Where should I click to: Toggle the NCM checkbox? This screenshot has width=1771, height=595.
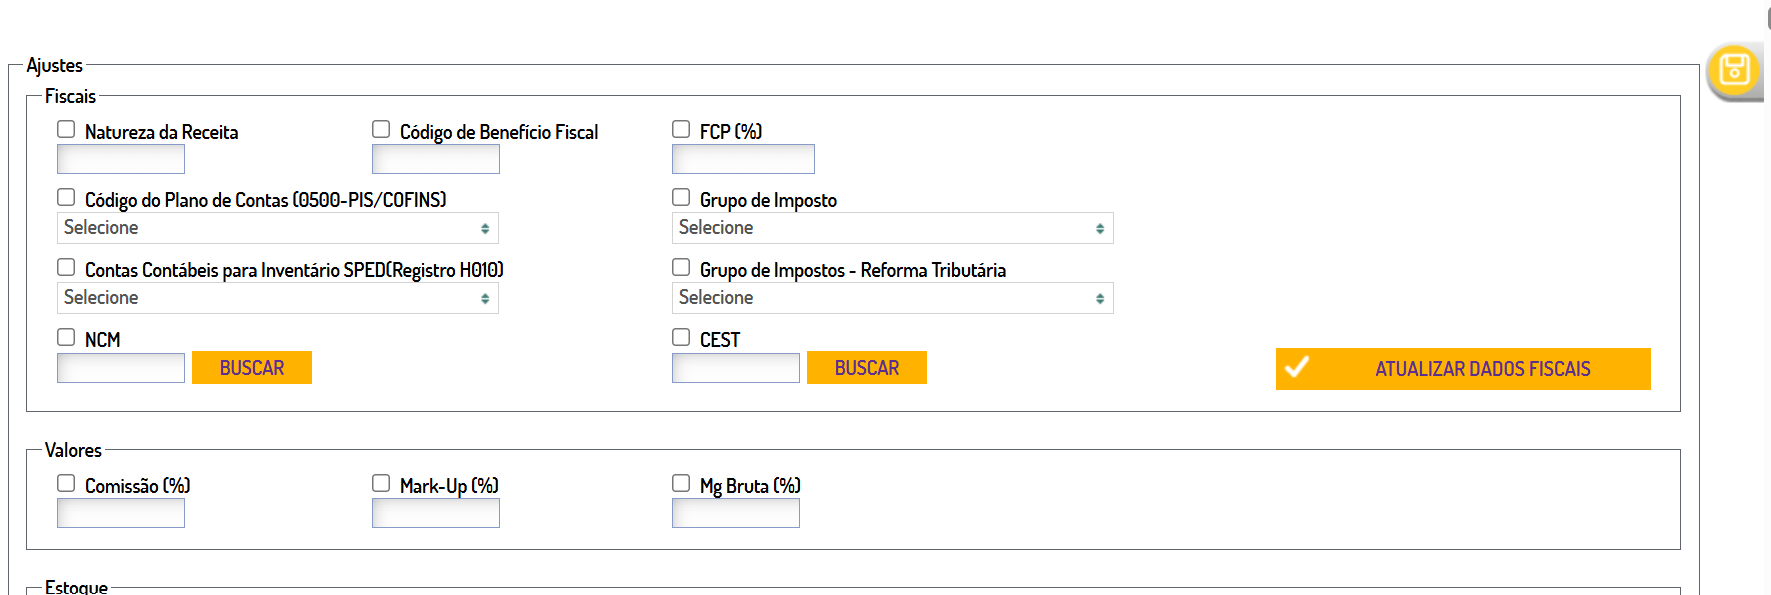tap(66, 337)
